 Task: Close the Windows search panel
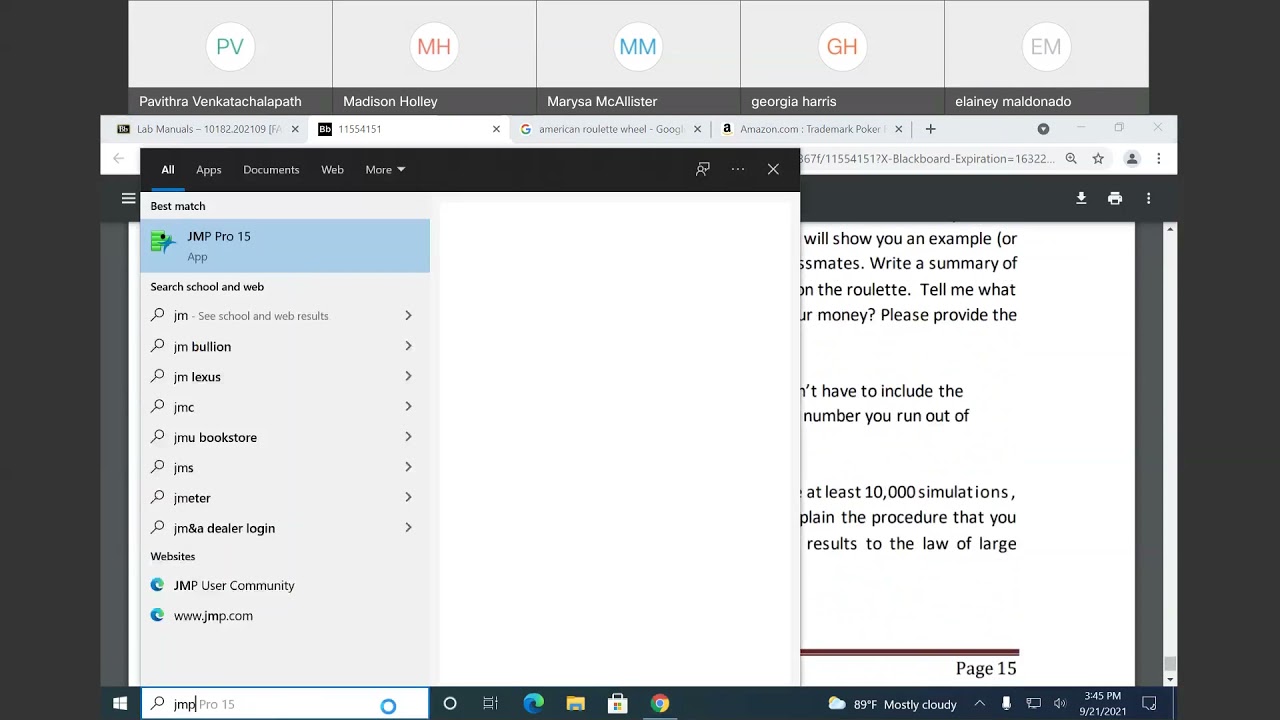point(773,169)
